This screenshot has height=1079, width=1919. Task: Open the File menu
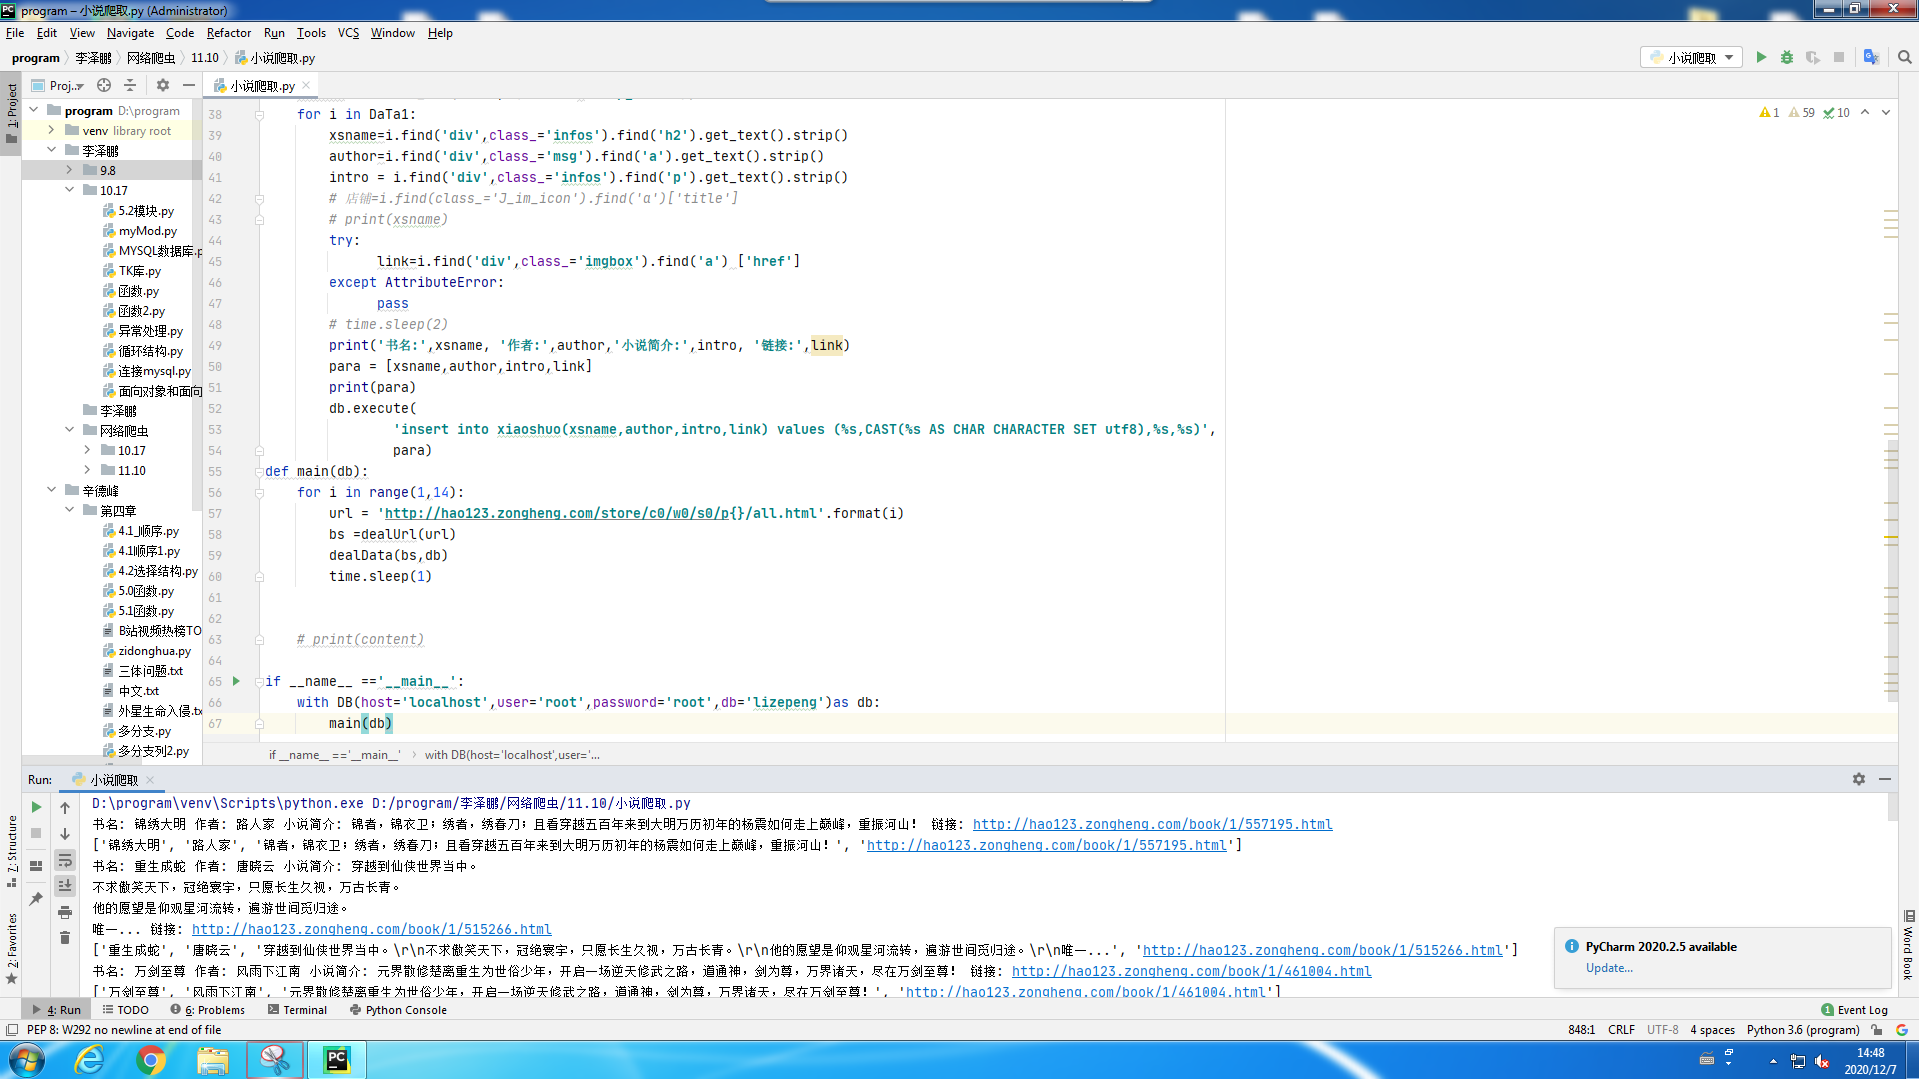[15, 33]
